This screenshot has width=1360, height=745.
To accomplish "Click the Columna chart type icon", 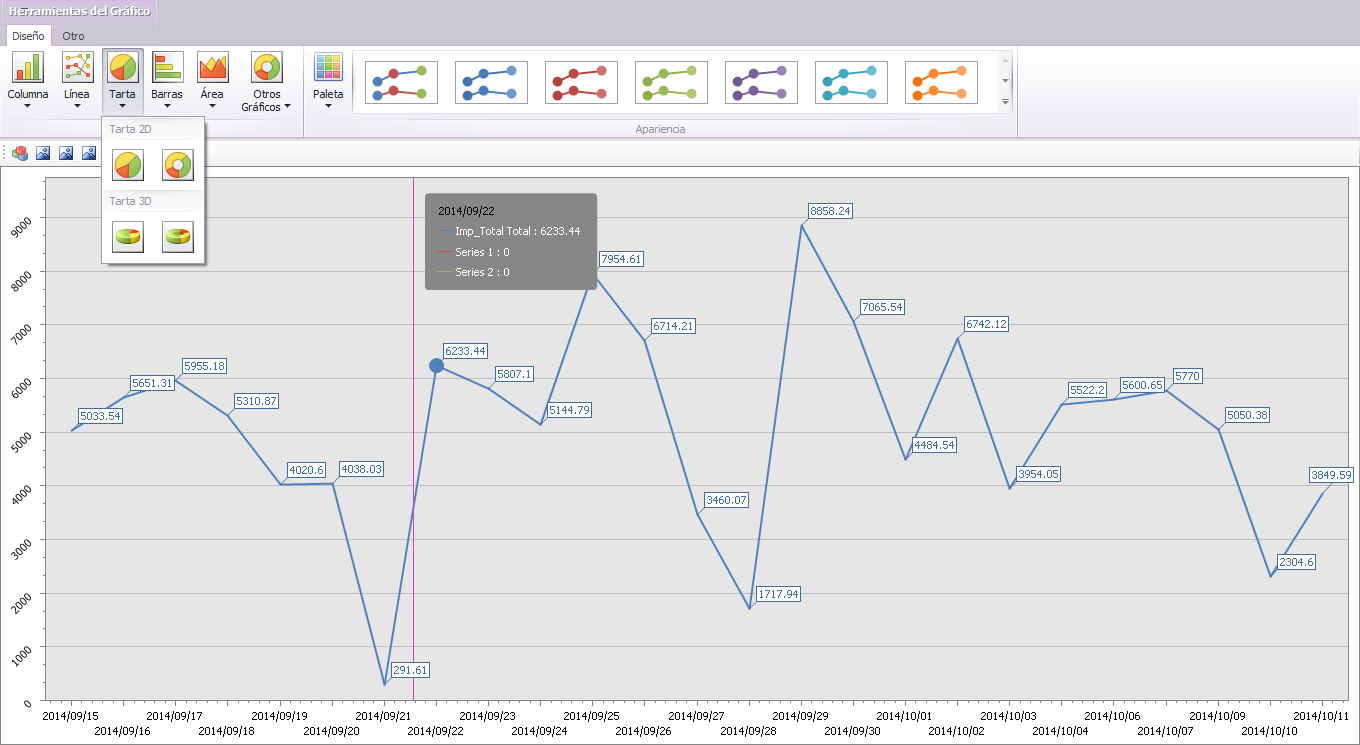I will point(28,68).
